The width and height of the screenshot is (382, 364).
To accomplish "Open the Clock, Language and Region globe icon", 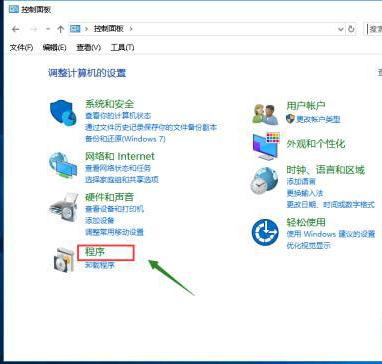I will 264,180.
